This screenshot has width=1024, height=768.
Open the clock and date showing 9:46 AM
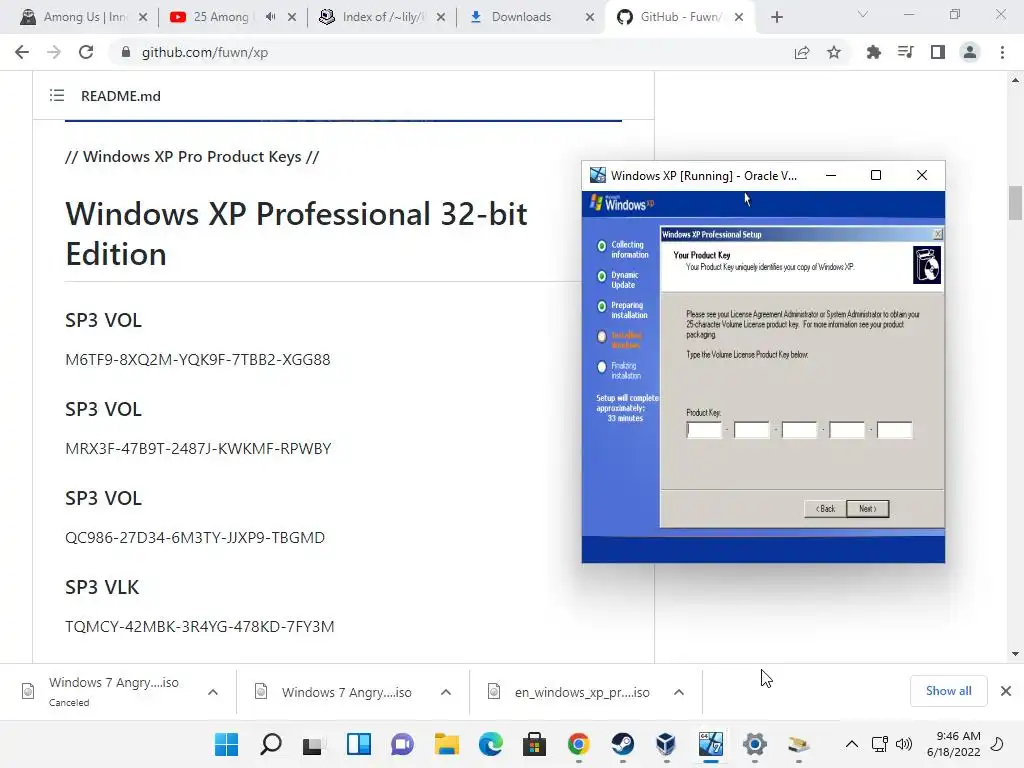click(954, 744)
